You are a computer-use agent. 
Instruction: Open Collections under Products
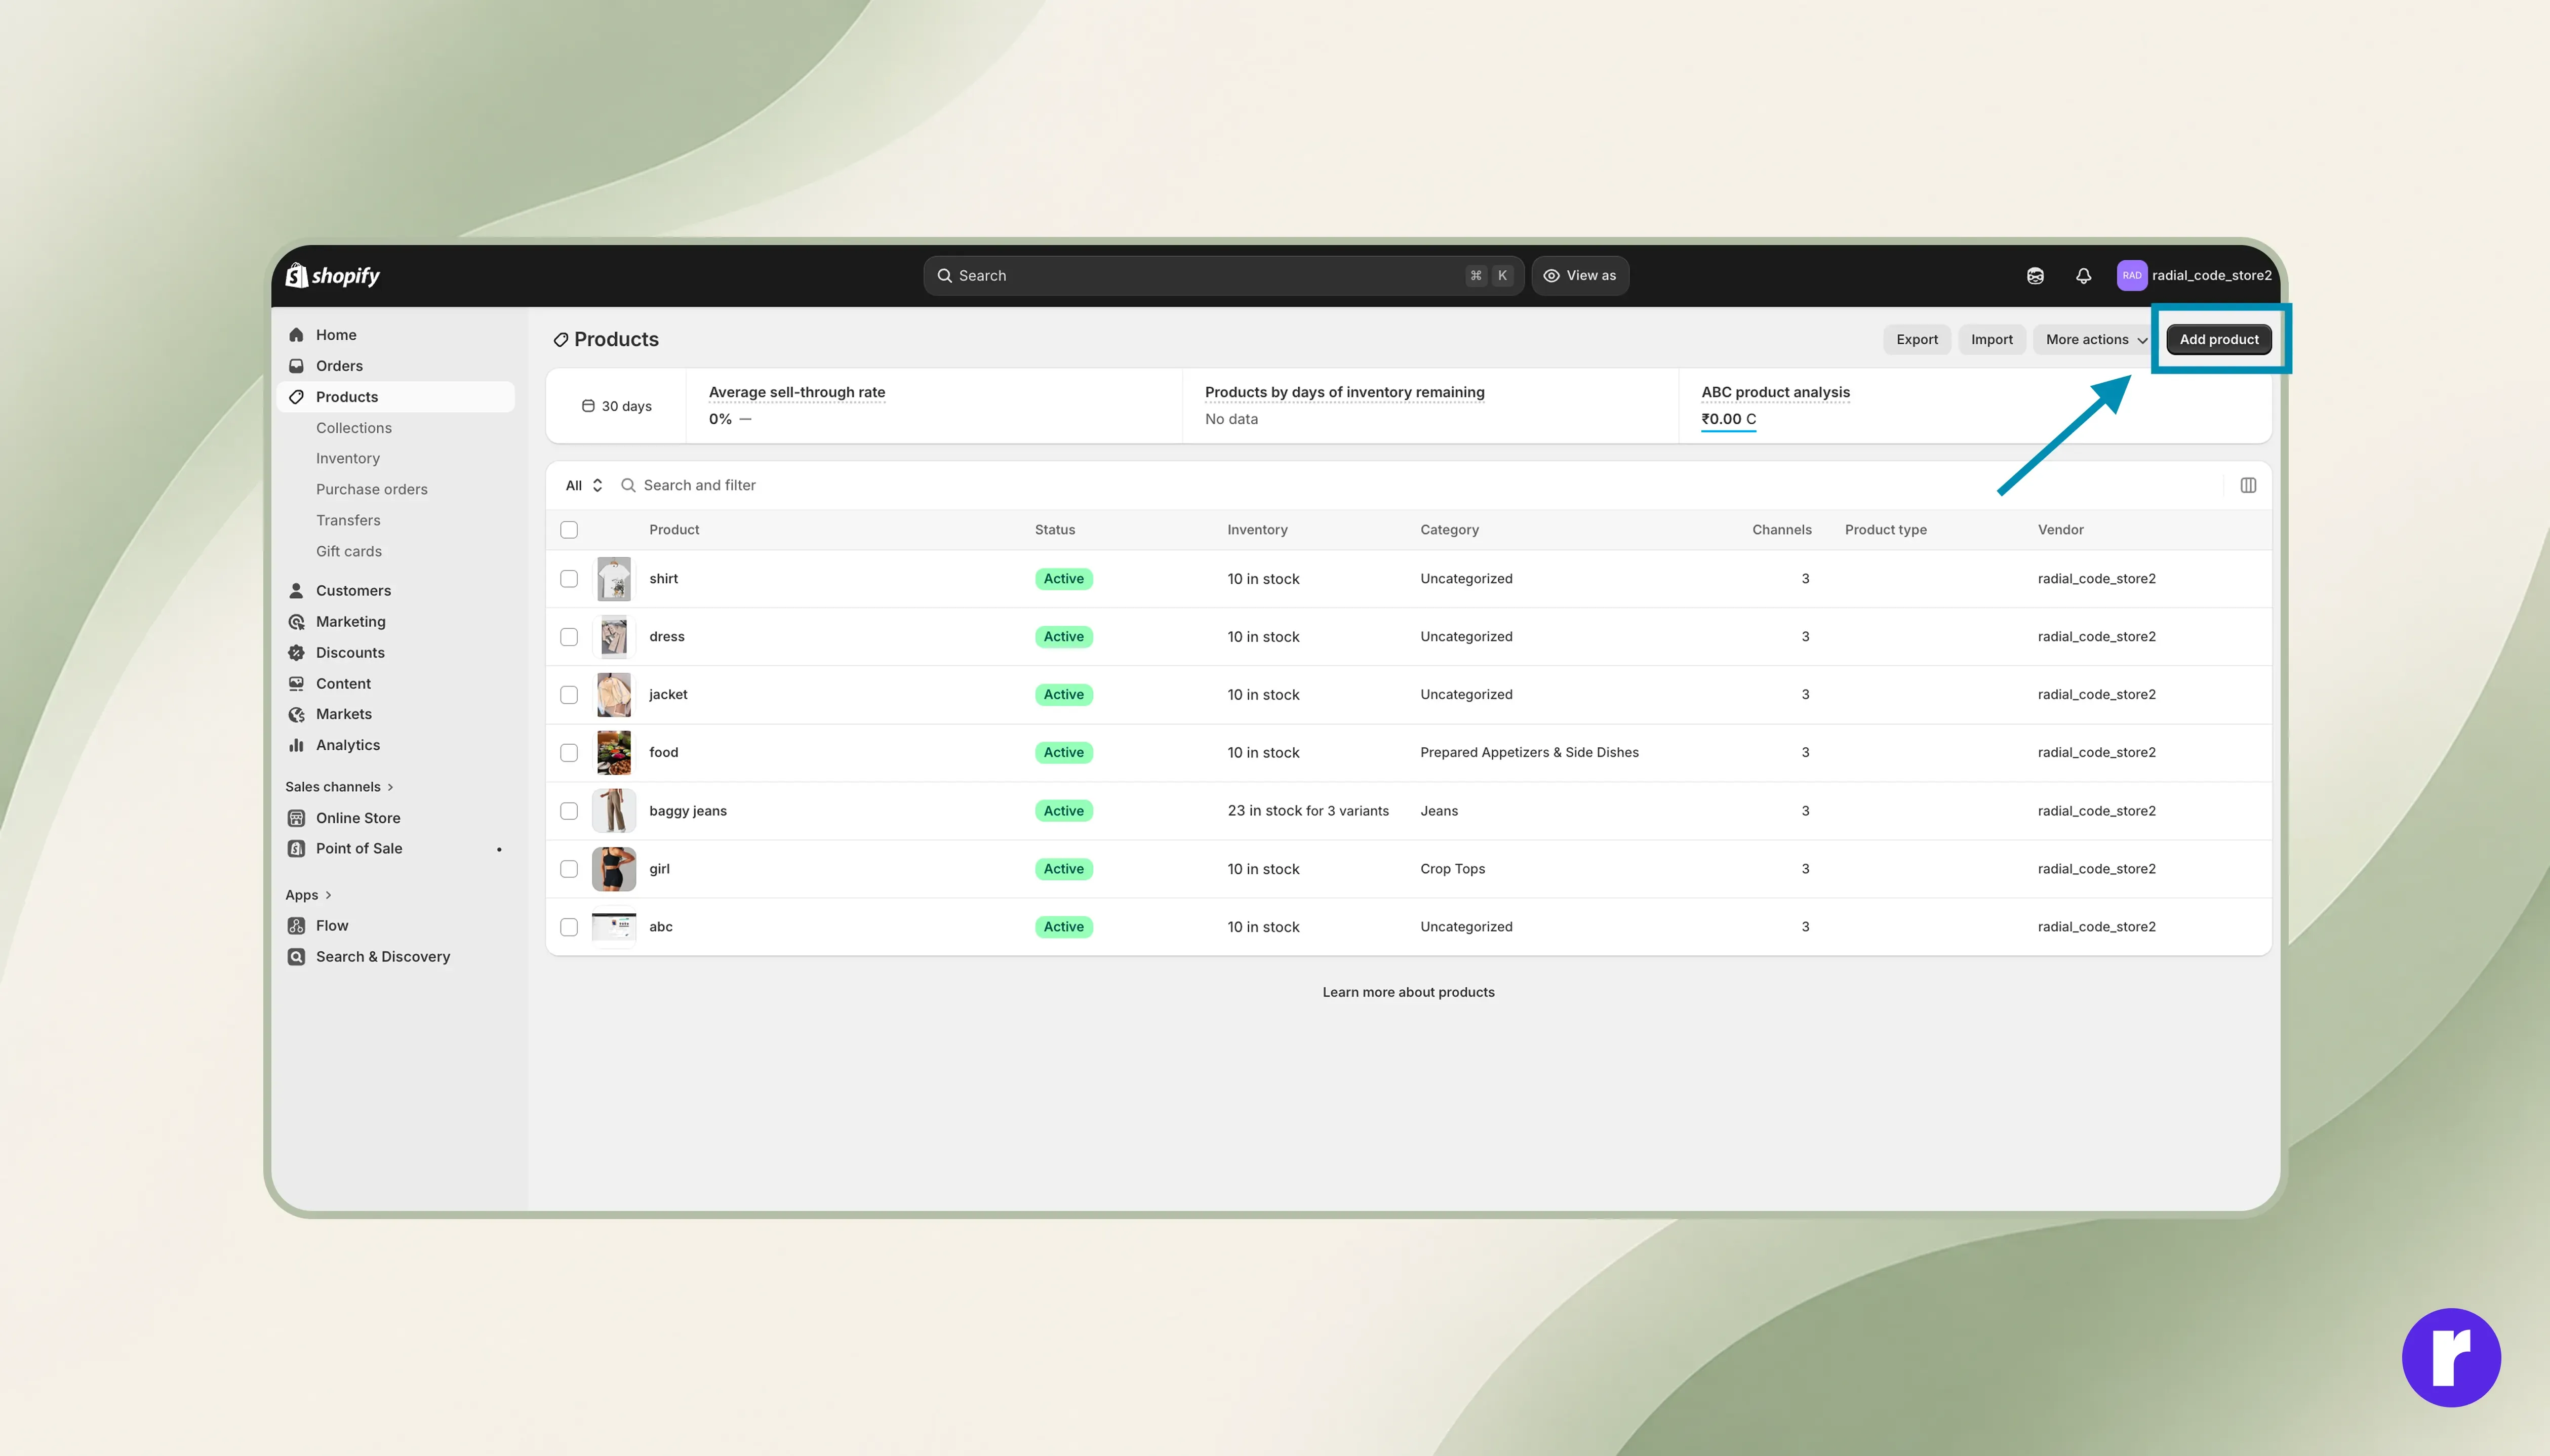pyautogui.click(x=354, y=428)
